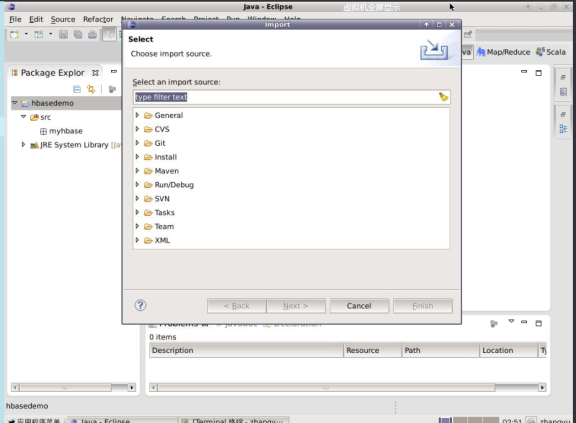576x423 pixels.
Task: Click Collapse All in Package Explorer
Action: pos(77,89)
